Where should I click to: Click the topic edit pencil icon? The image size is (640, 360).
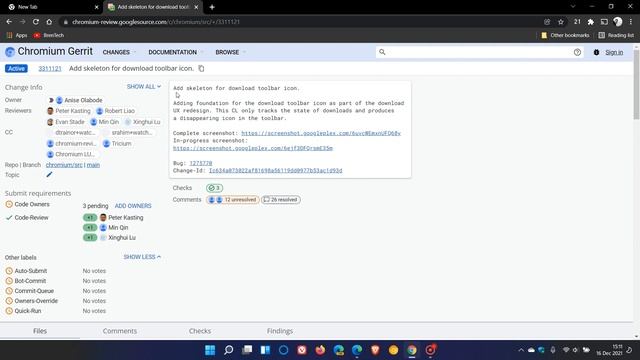49,175
